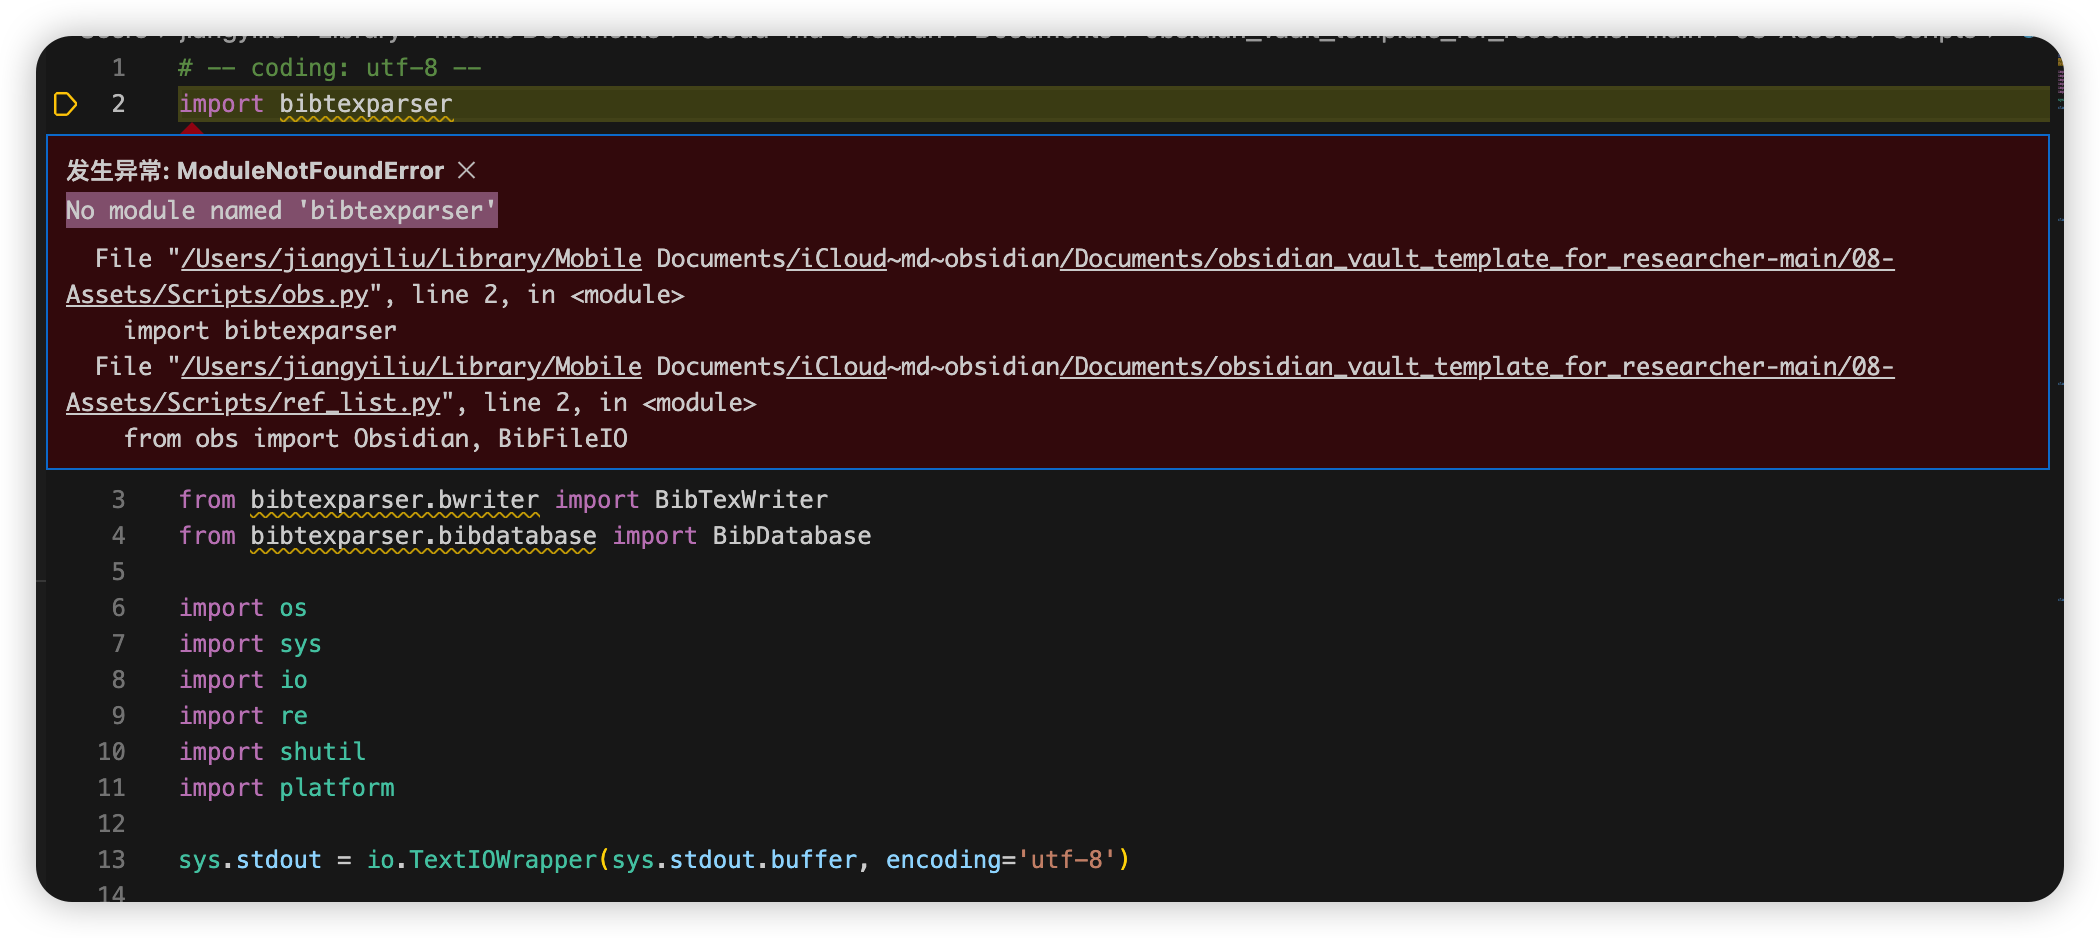
Task: Close the ModuleNotFoundError exception popup
Action: 467,170
